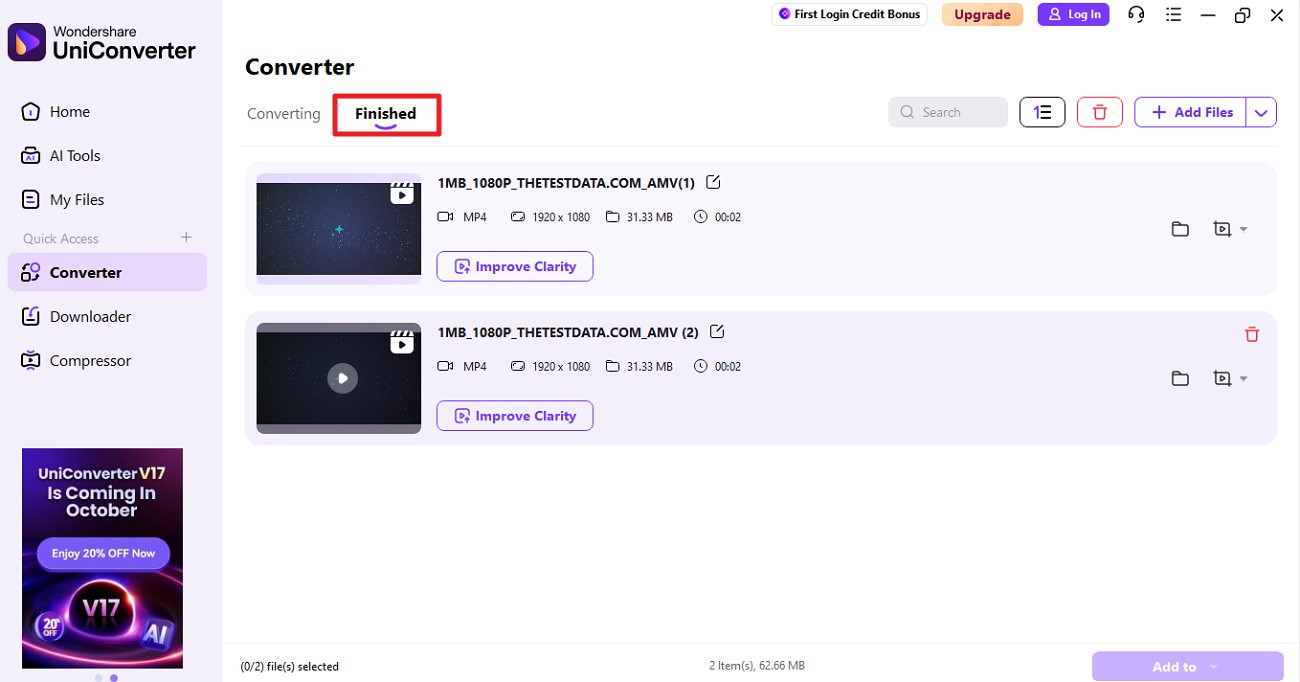The height and width of the screenshot is (682, 1300).
Task: Click the Upgrade button
Action: pyautogui.click(x=982, y=14)
